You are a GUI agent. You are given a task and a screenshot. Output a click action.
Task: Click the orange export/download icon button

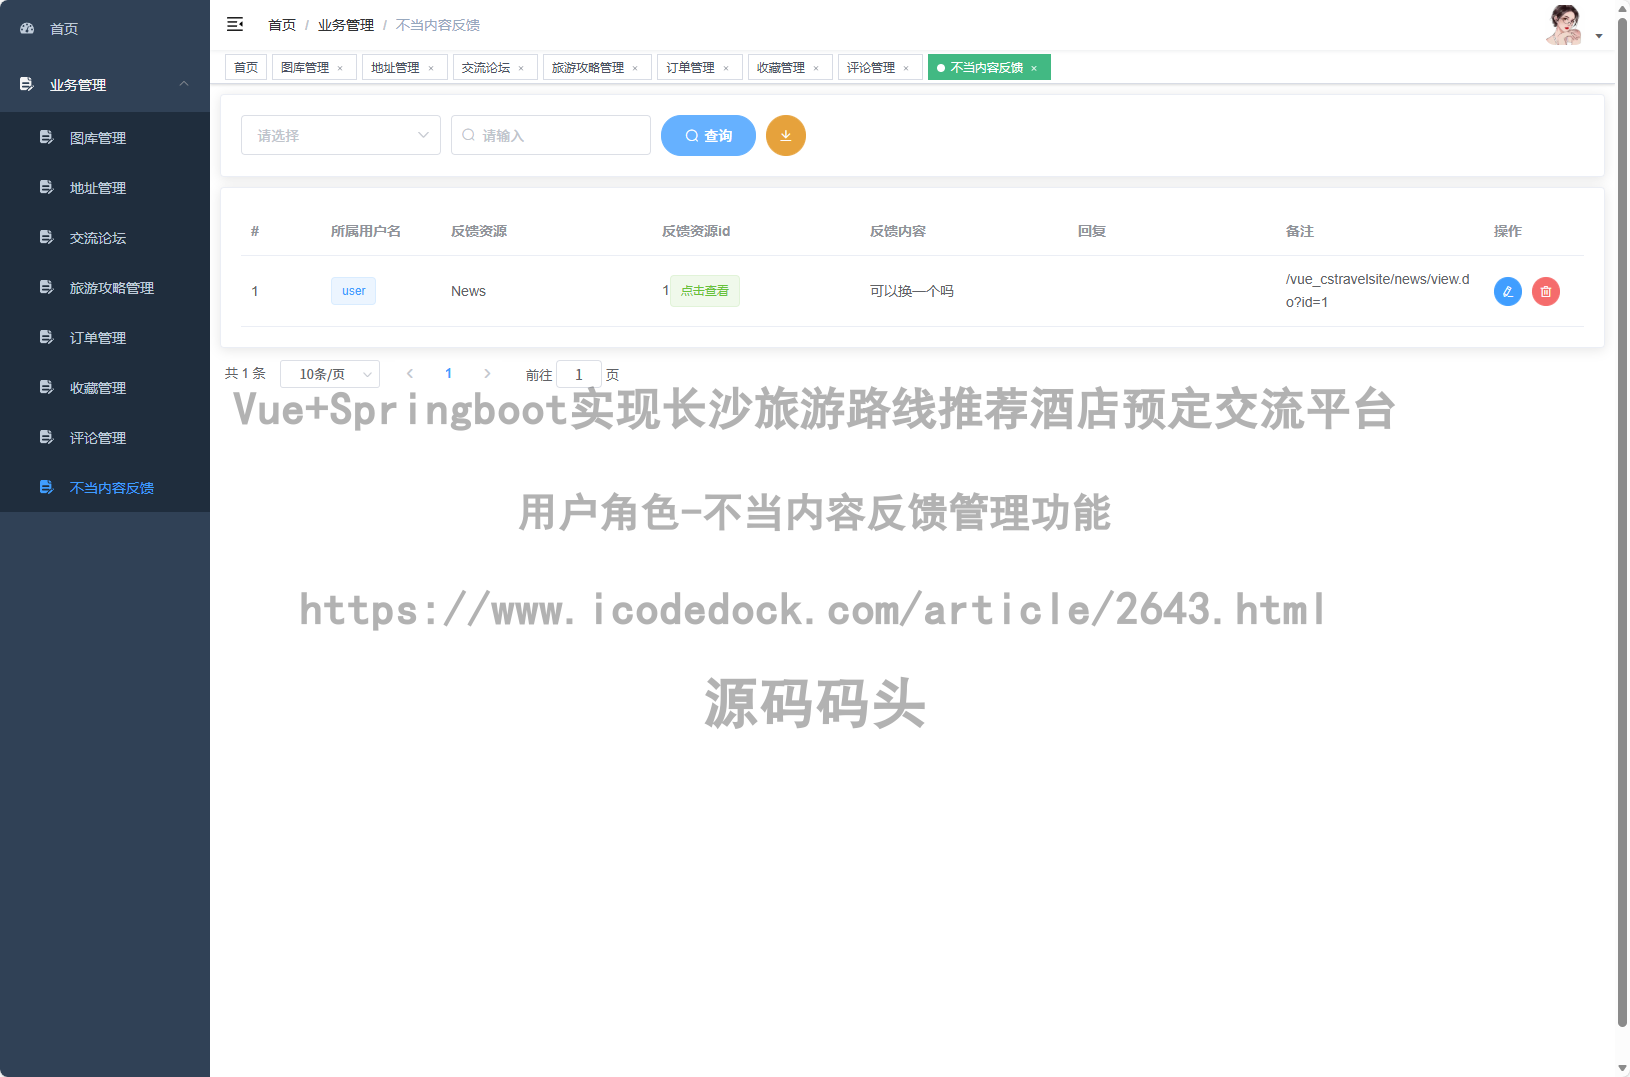point(786,135)
